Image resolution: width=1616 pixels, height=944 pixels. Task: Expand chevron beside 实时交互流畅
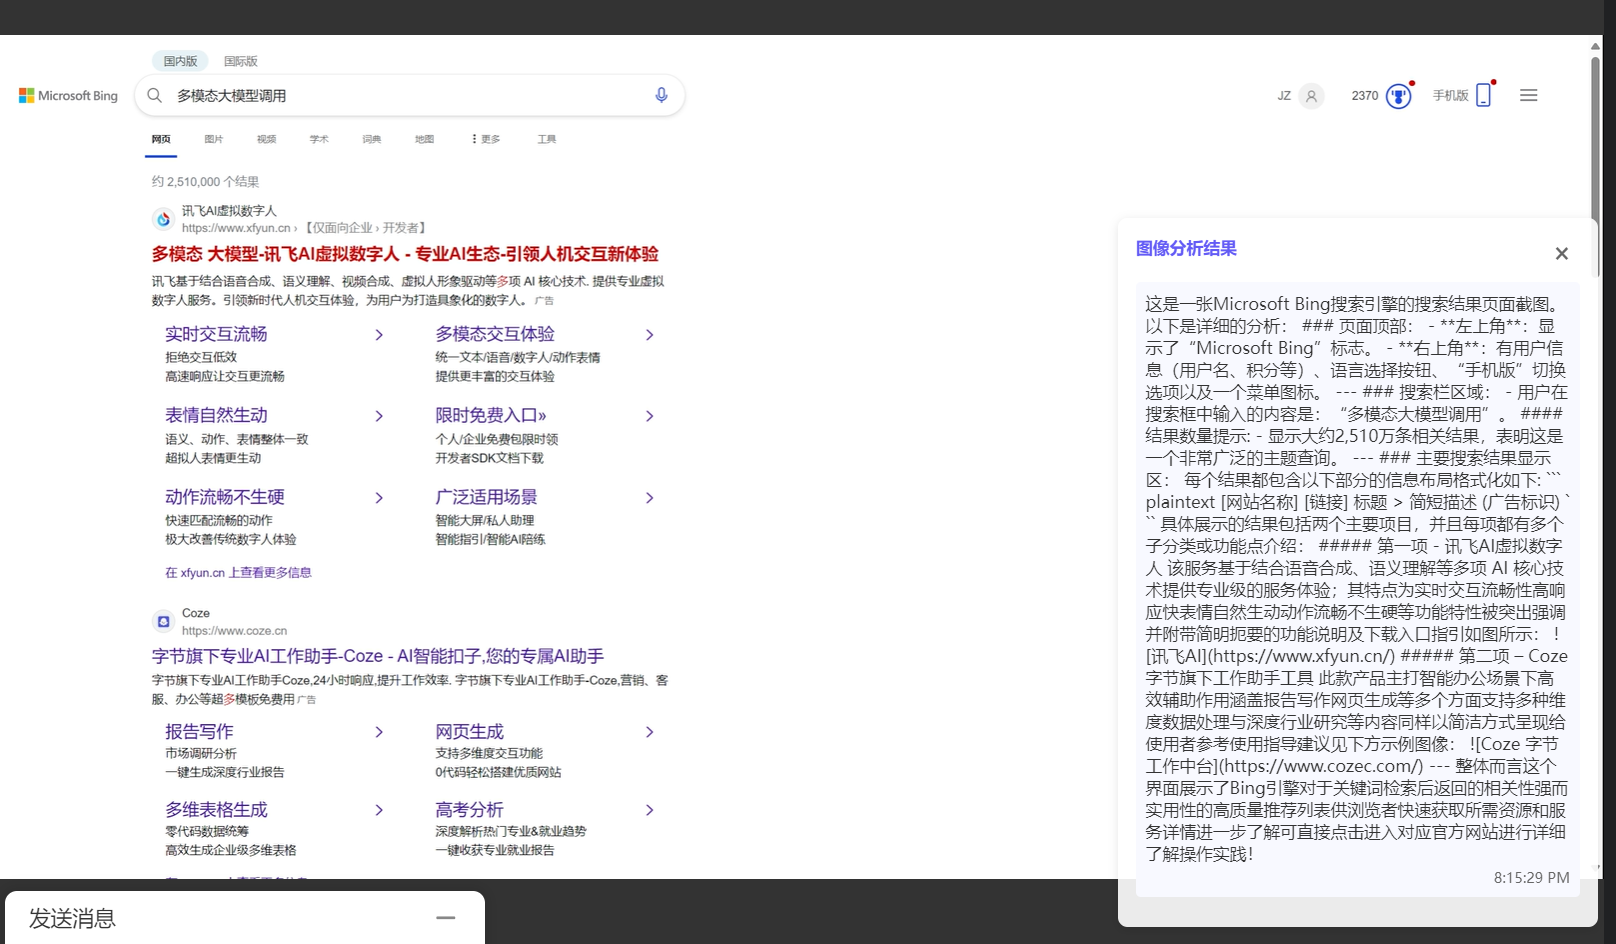(x=379, y=335)
